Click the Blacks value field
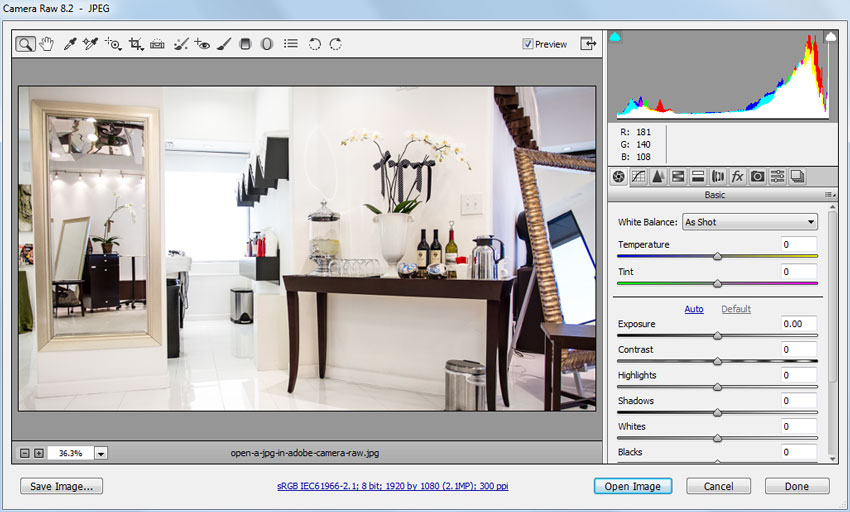 (x=799, y=452)
